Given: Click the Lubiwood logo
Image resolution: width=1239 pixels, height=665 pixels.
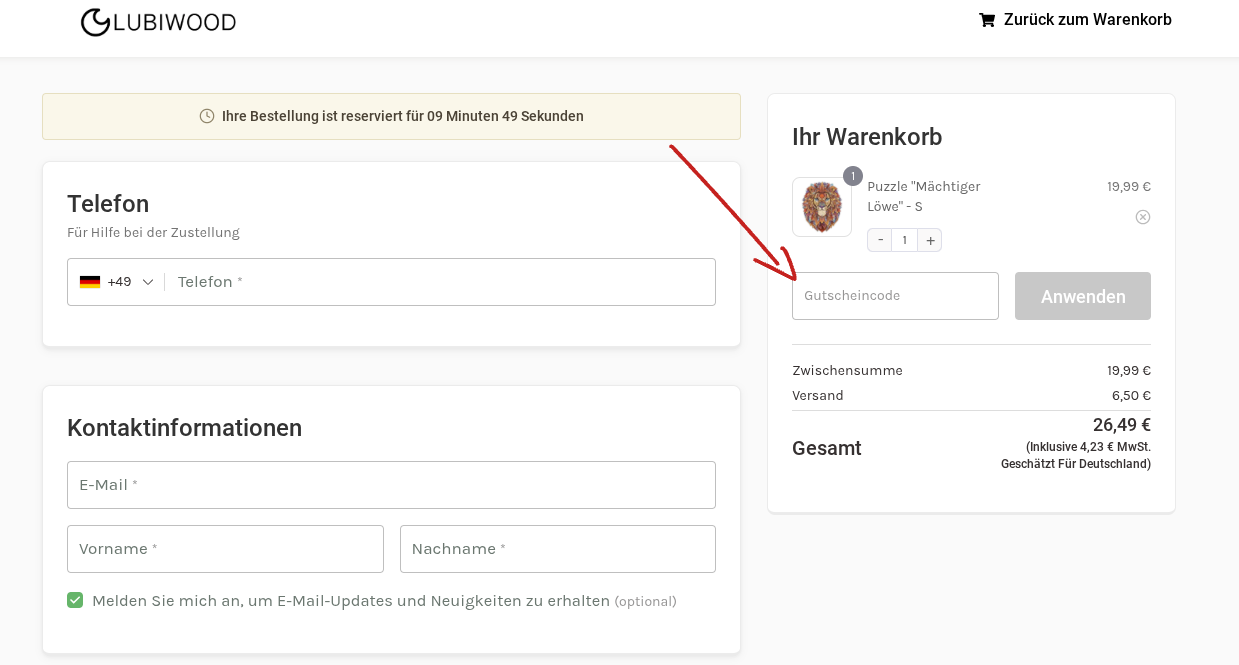Looking at the screenshot, I should (x=158, y=22).
